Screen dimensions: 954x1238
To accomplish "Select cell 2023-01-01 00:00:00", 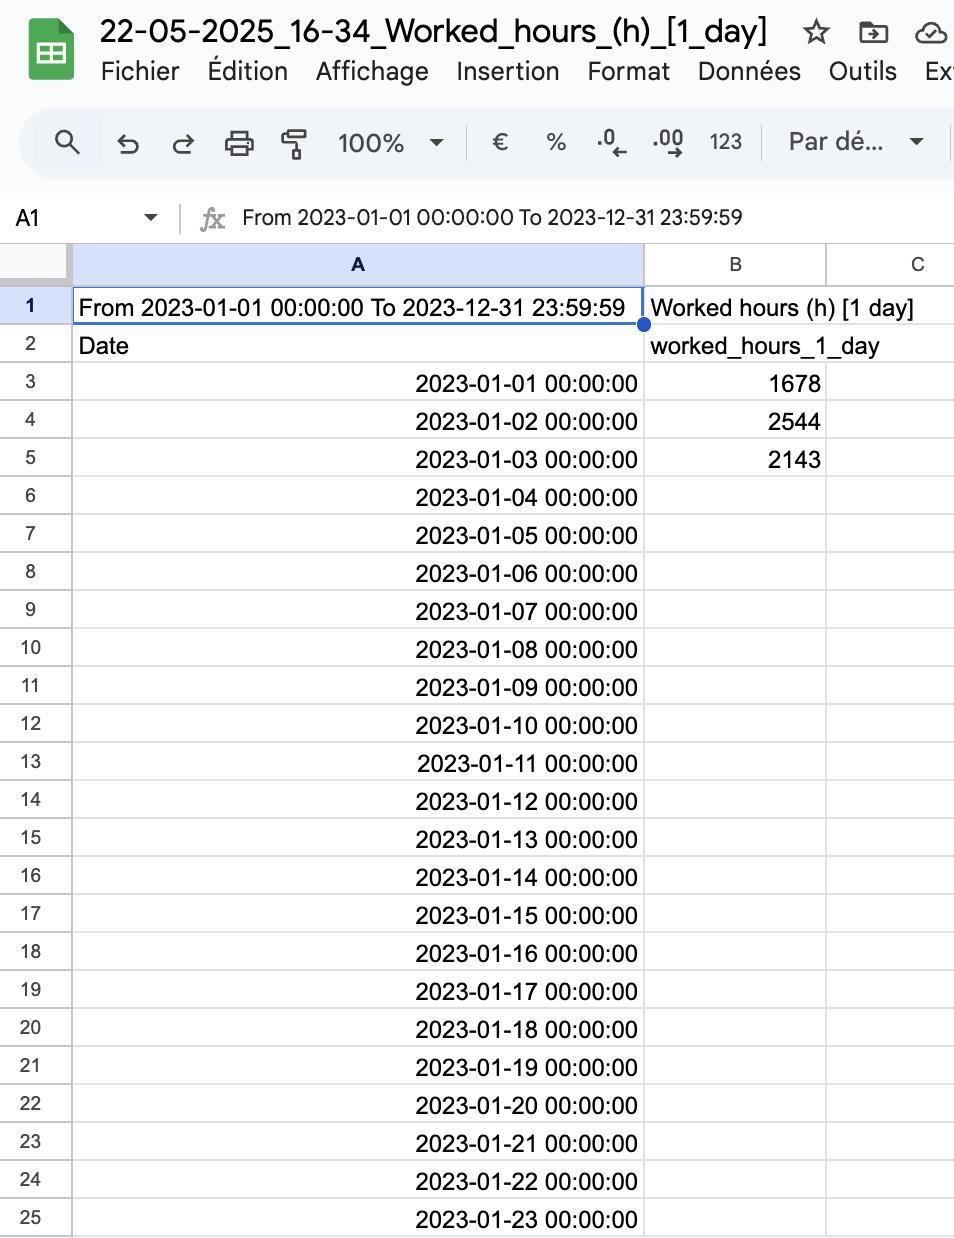I will [x=358, y=383].
